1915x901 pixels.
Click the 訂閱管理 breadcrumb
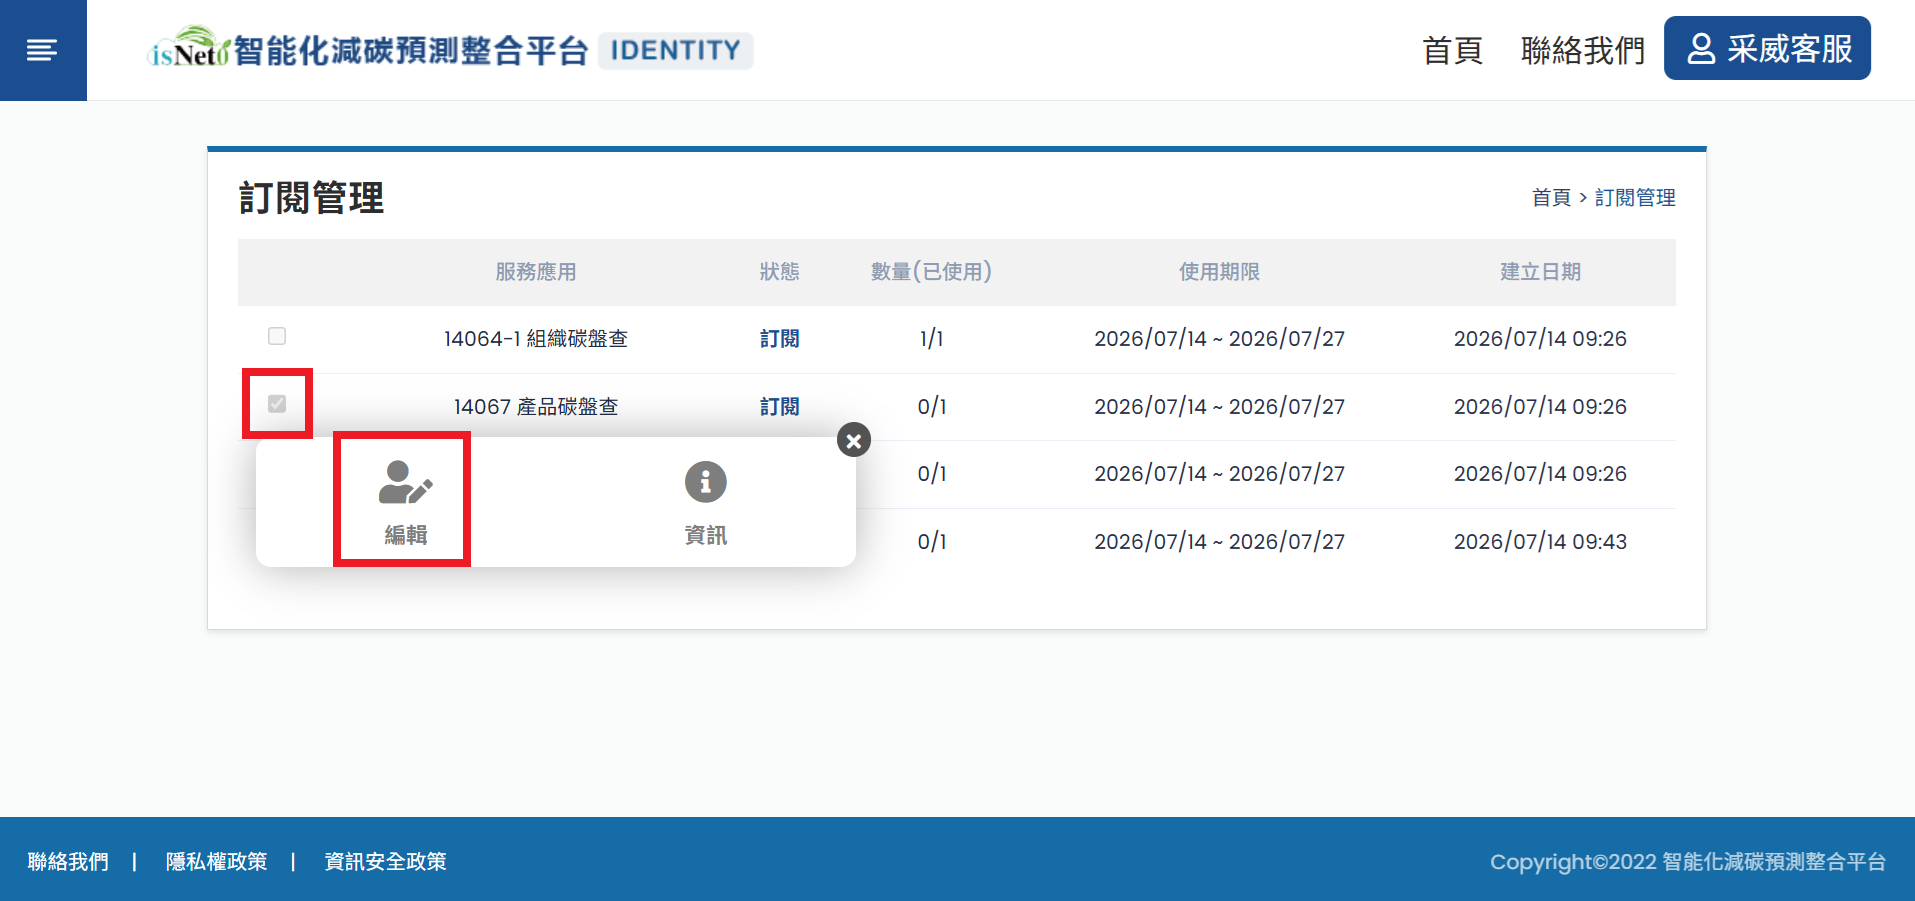1635,198
